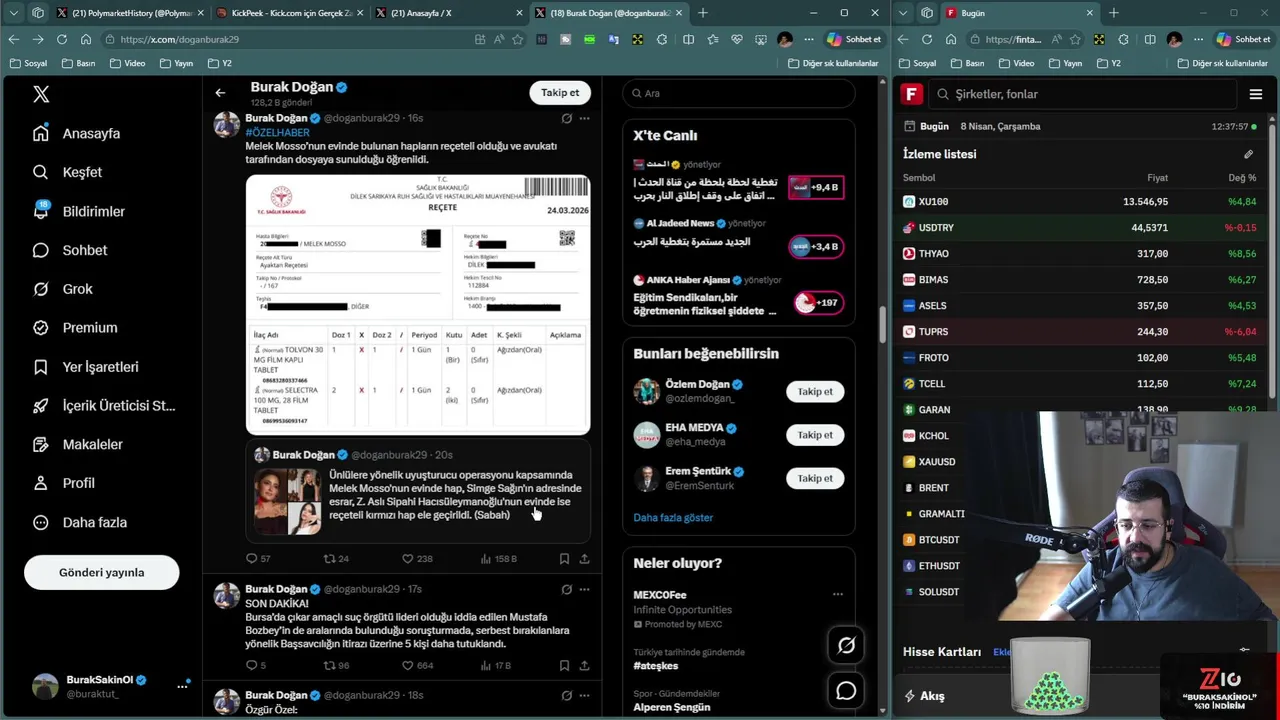Repost the SON DAKİKA post with 96 reposts
The height and width of the screenshot is (720, 1280).
[336, 665]
